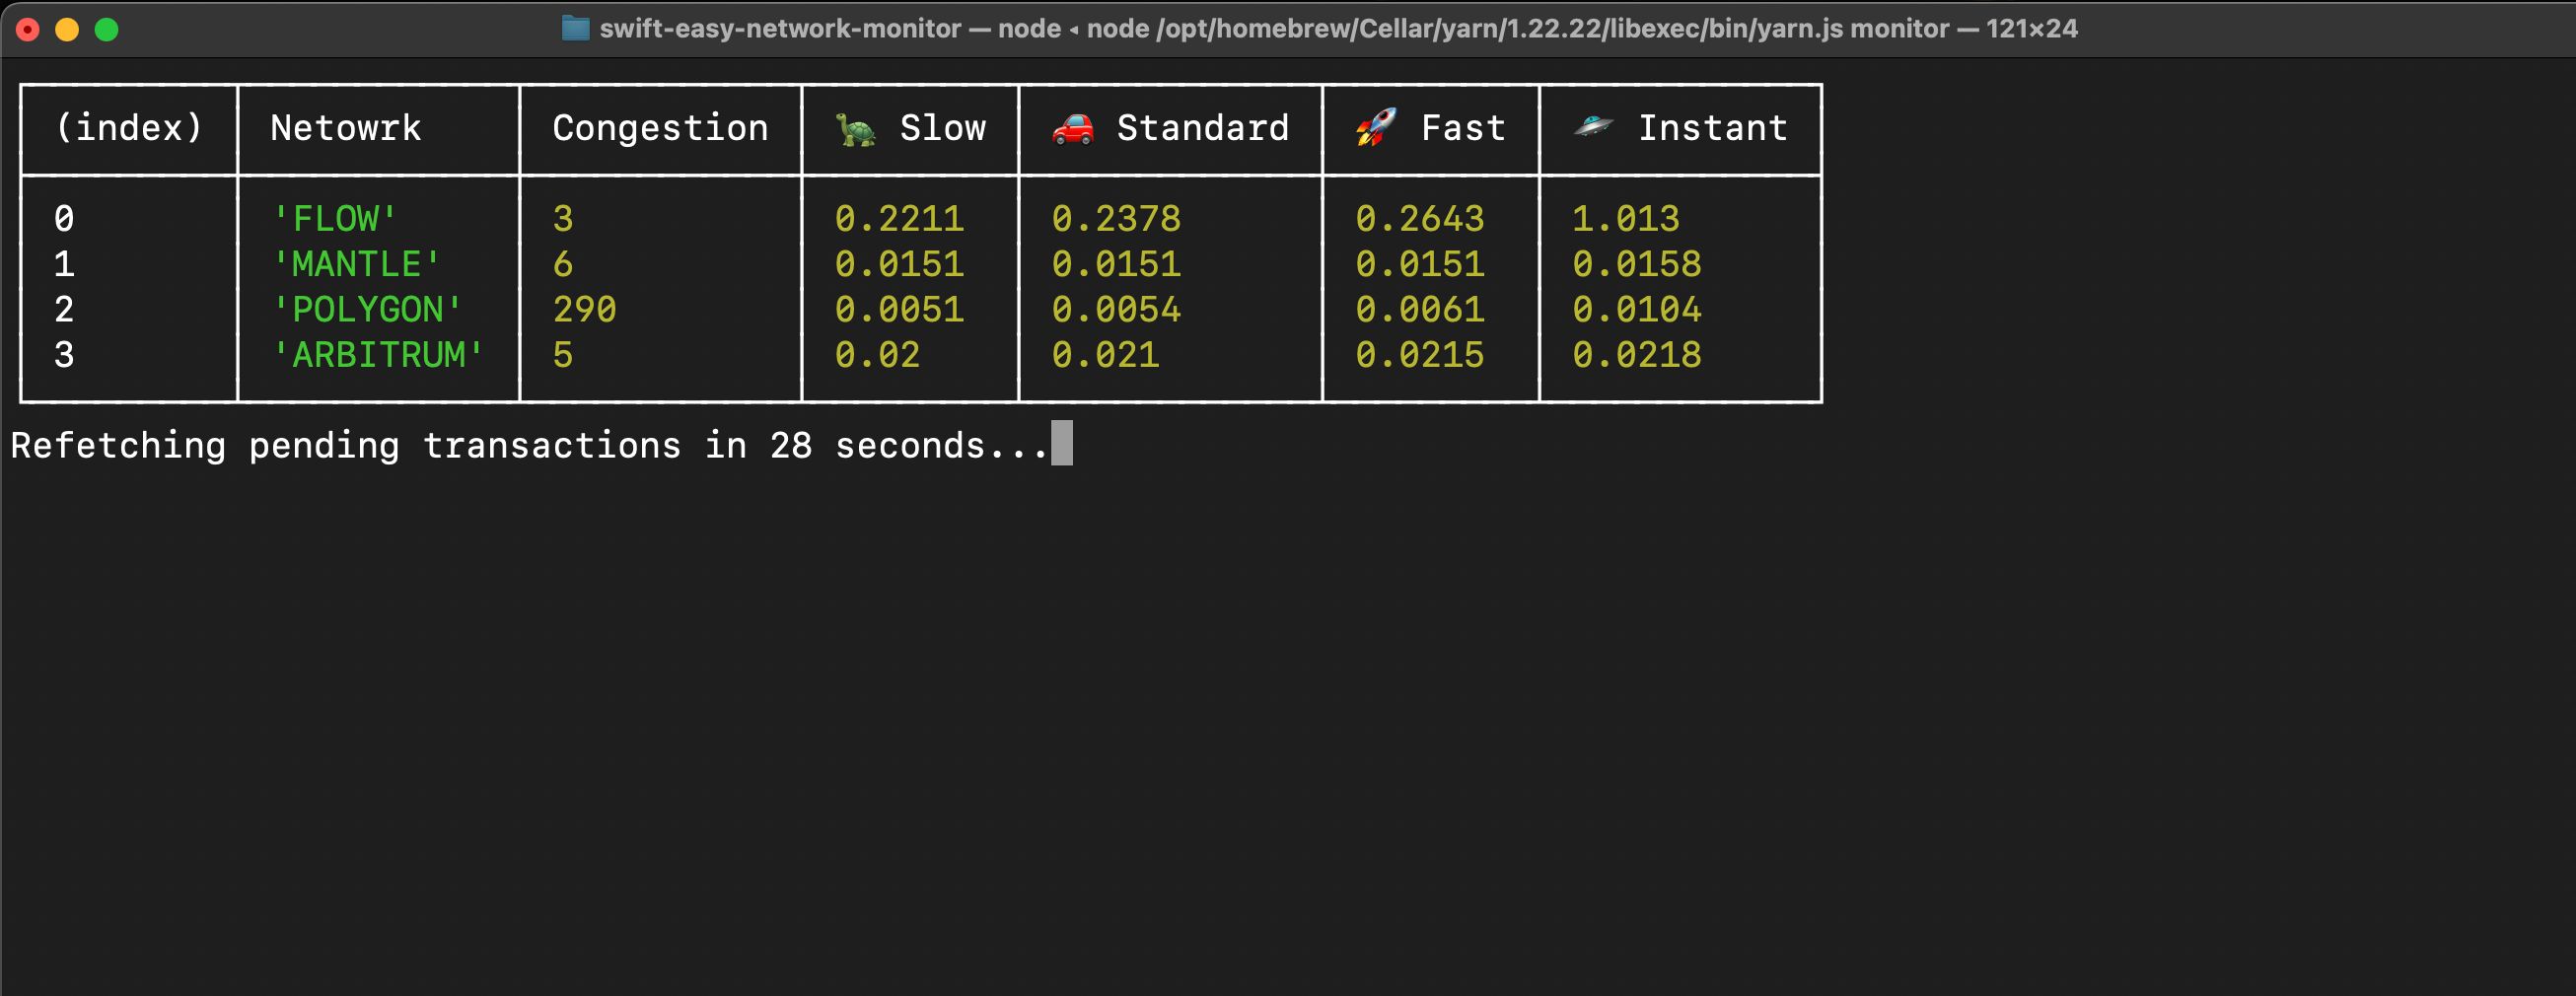Click ARBITRUM slow value 0.02

[x=877, y=355]
